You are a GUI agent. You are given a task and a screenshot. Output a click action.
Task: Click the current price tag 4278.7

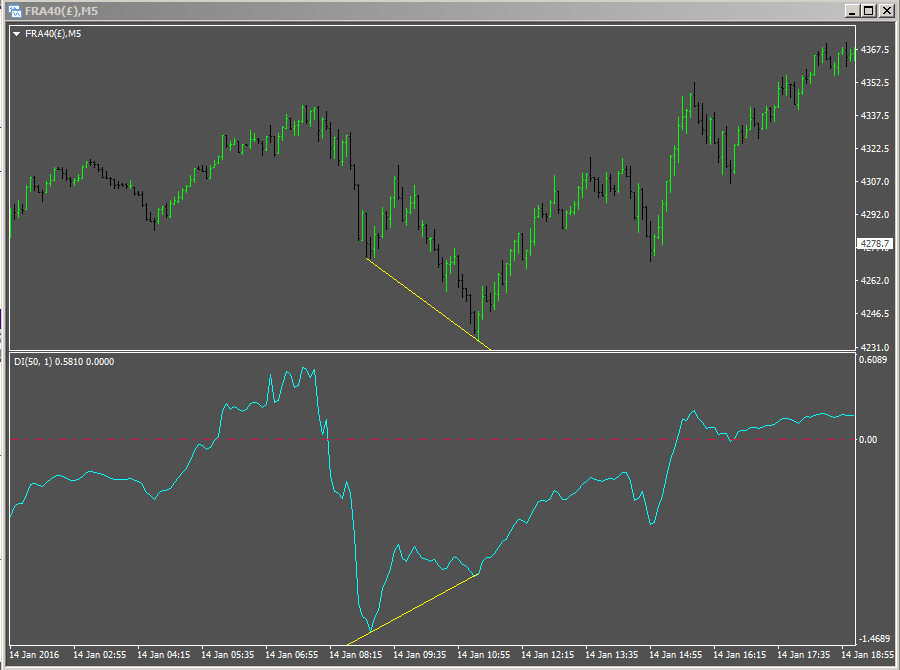pyautogui.click(x=873, y=241)
